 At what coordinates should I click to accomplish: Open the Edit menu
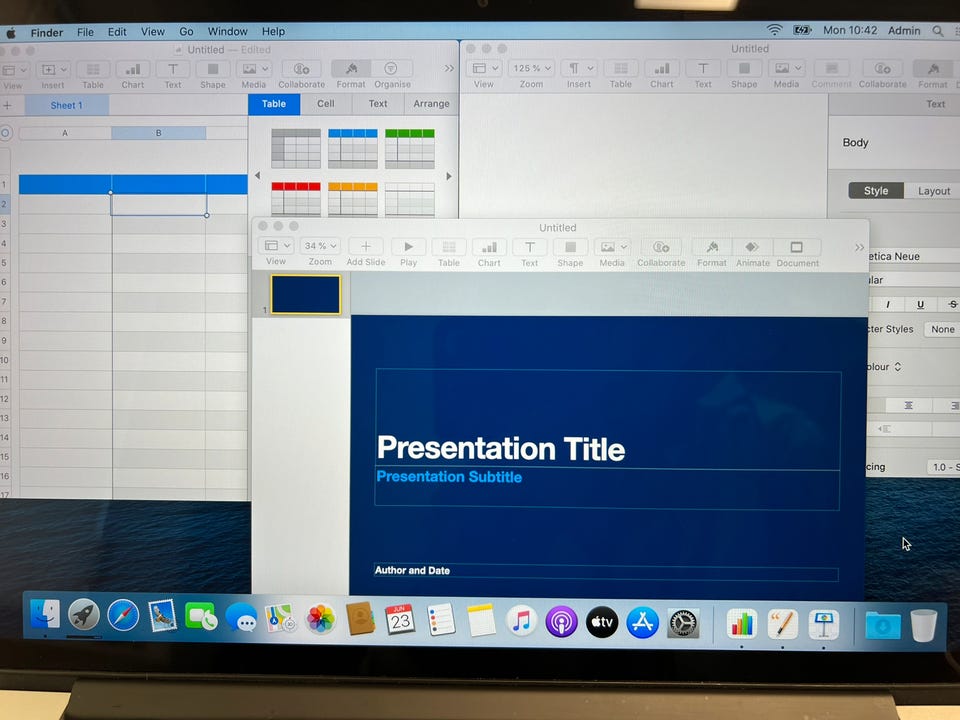(117, 32)
